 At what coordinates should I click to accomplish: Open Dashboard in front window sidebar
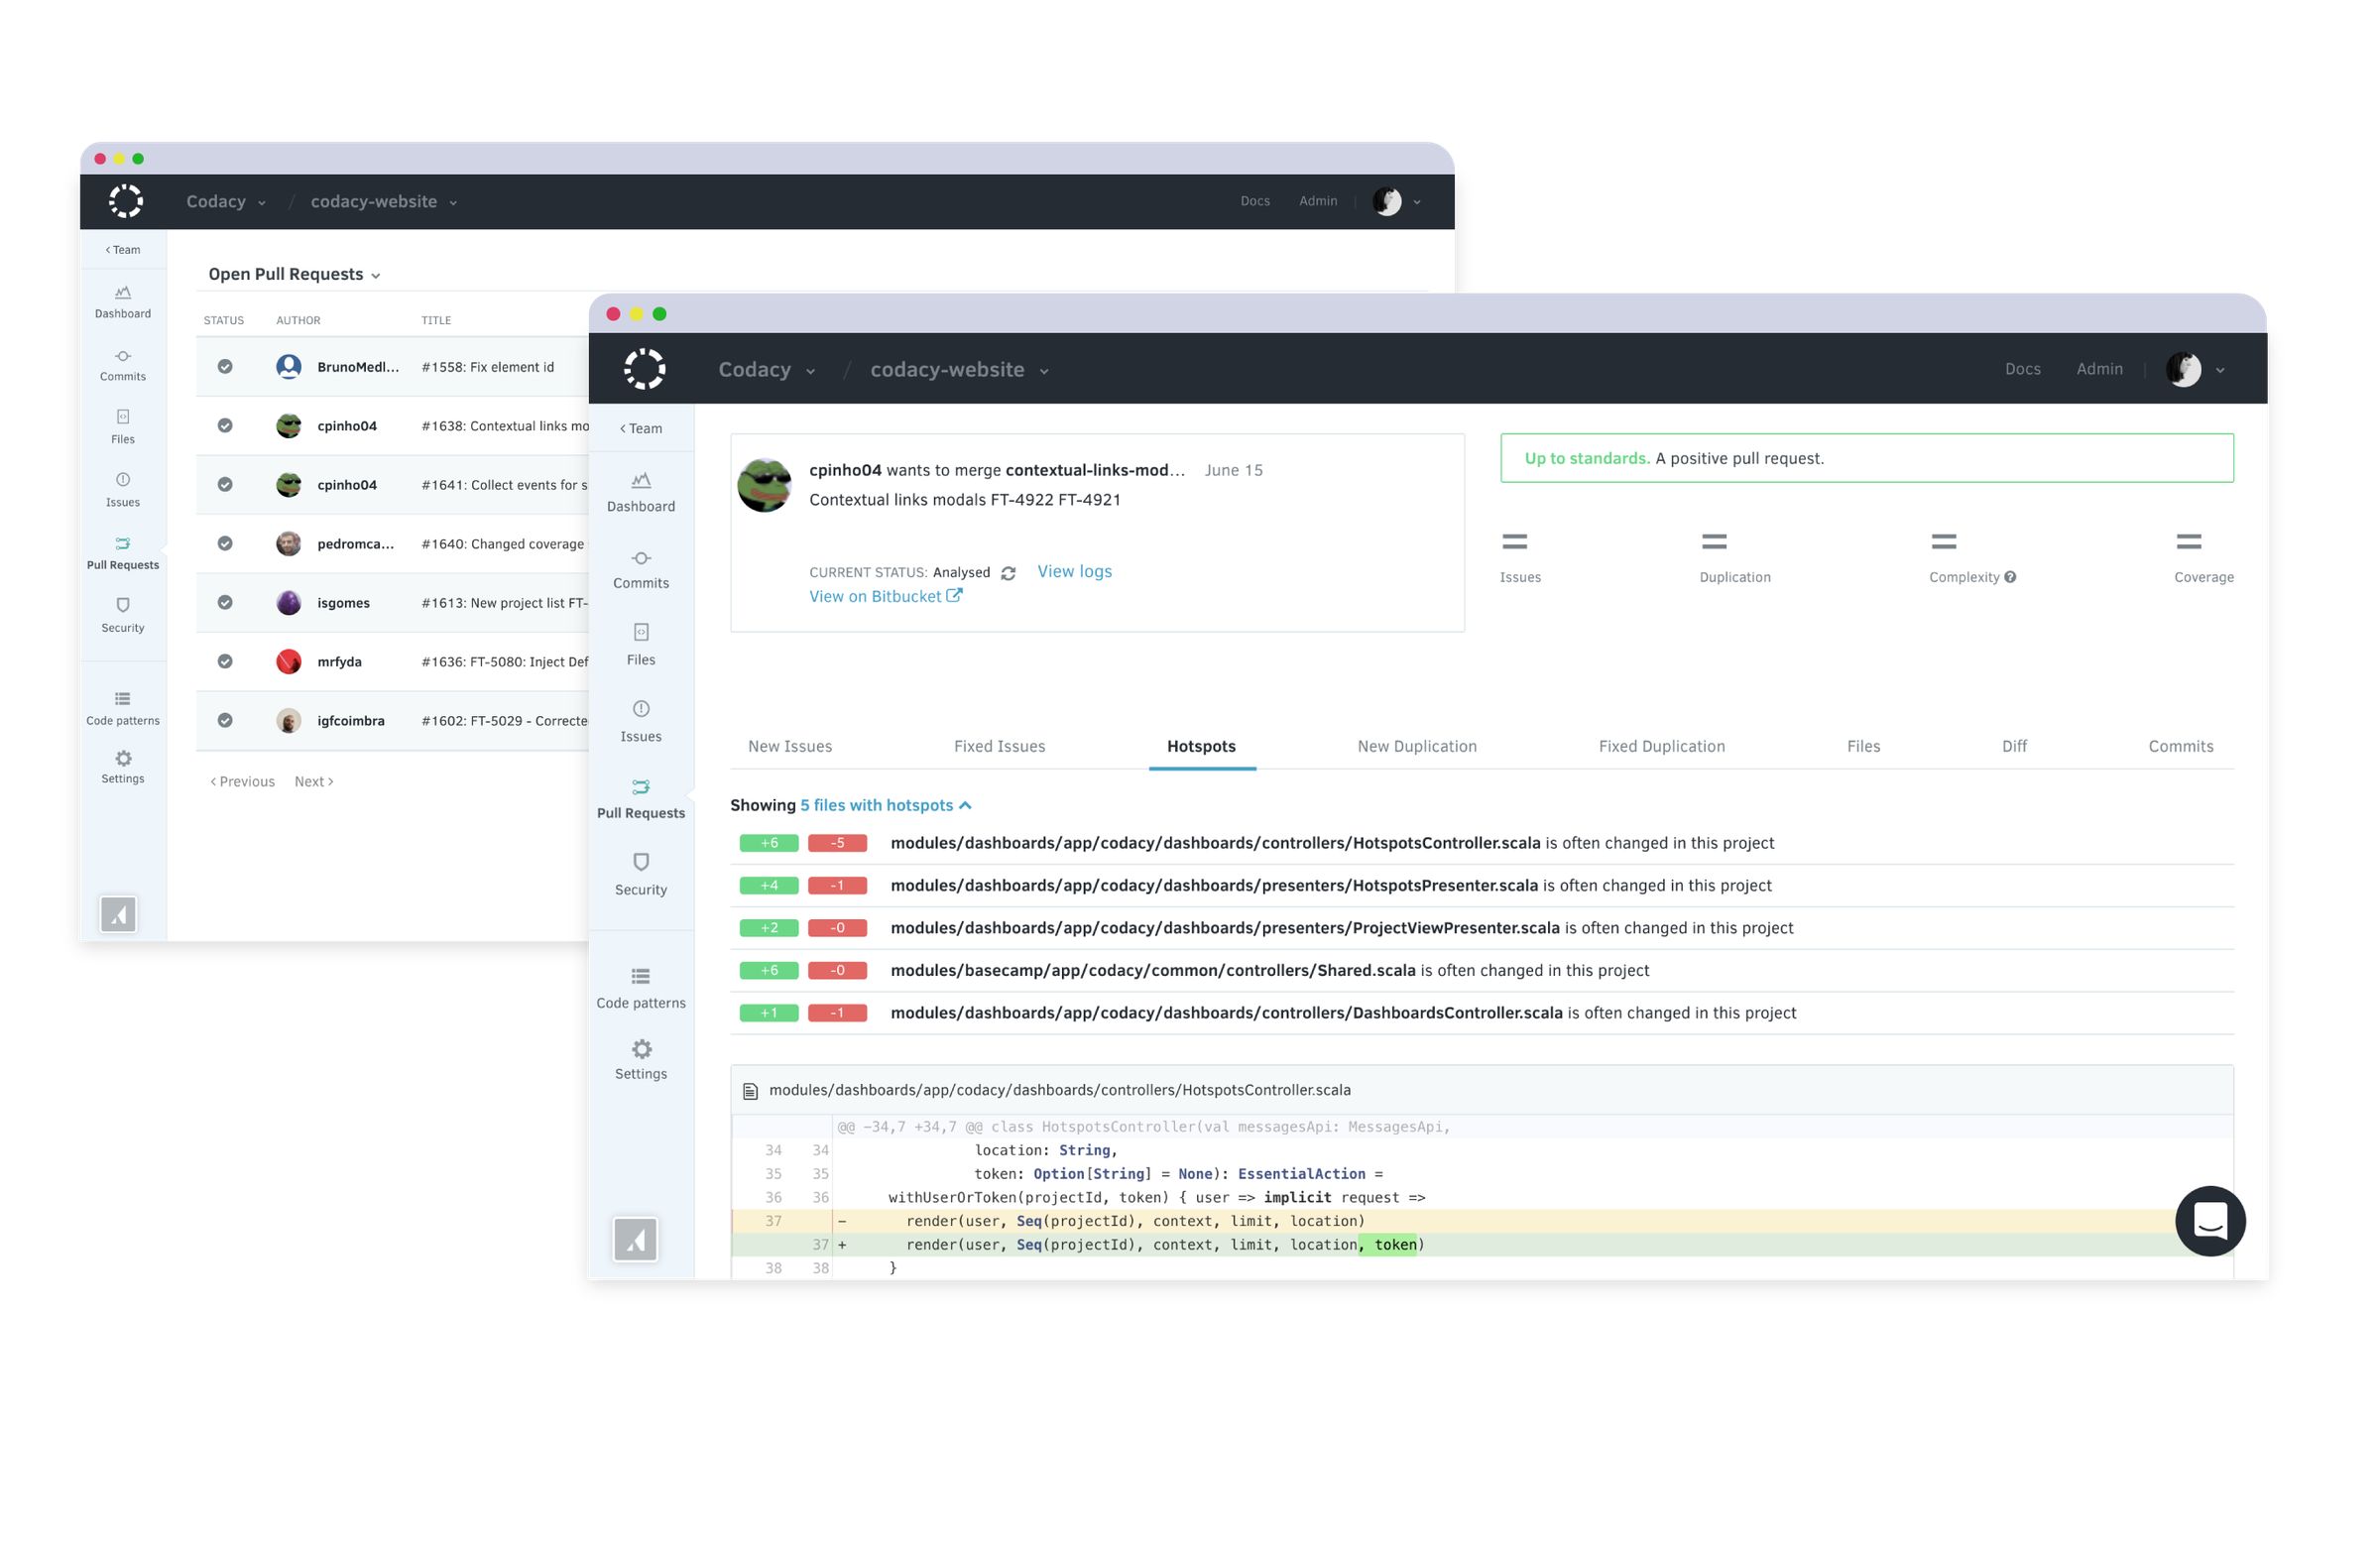641,492
